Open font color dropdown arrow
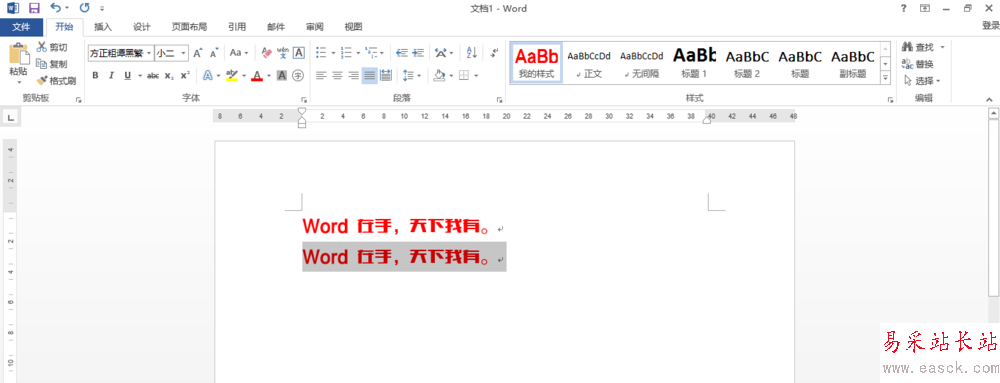Image resolution: width=1000 pixels, height=383 pixels. click(x=268, y=76)
